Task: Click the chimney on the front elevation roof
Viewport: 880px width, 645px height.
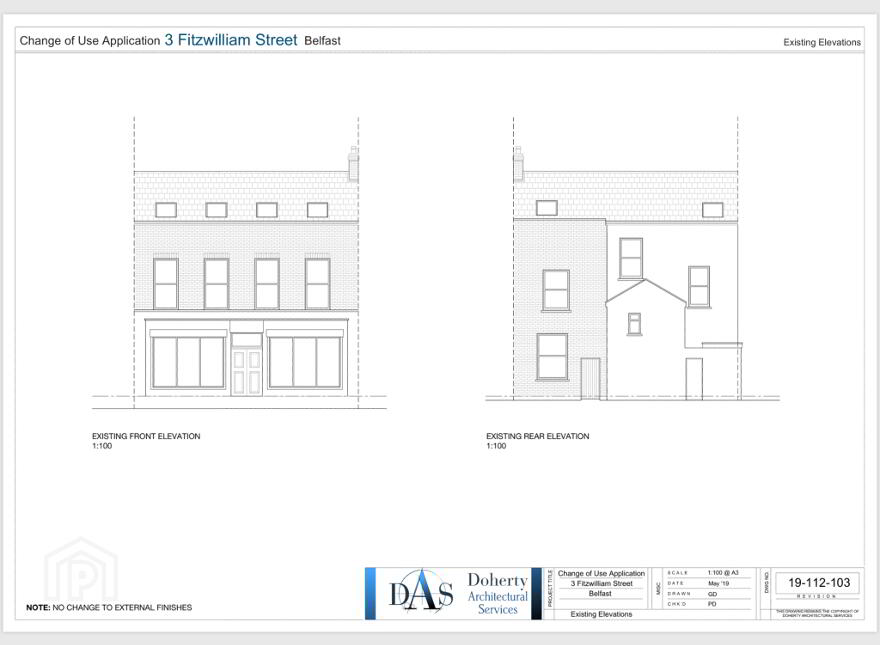Action: (x=354, y=163)
